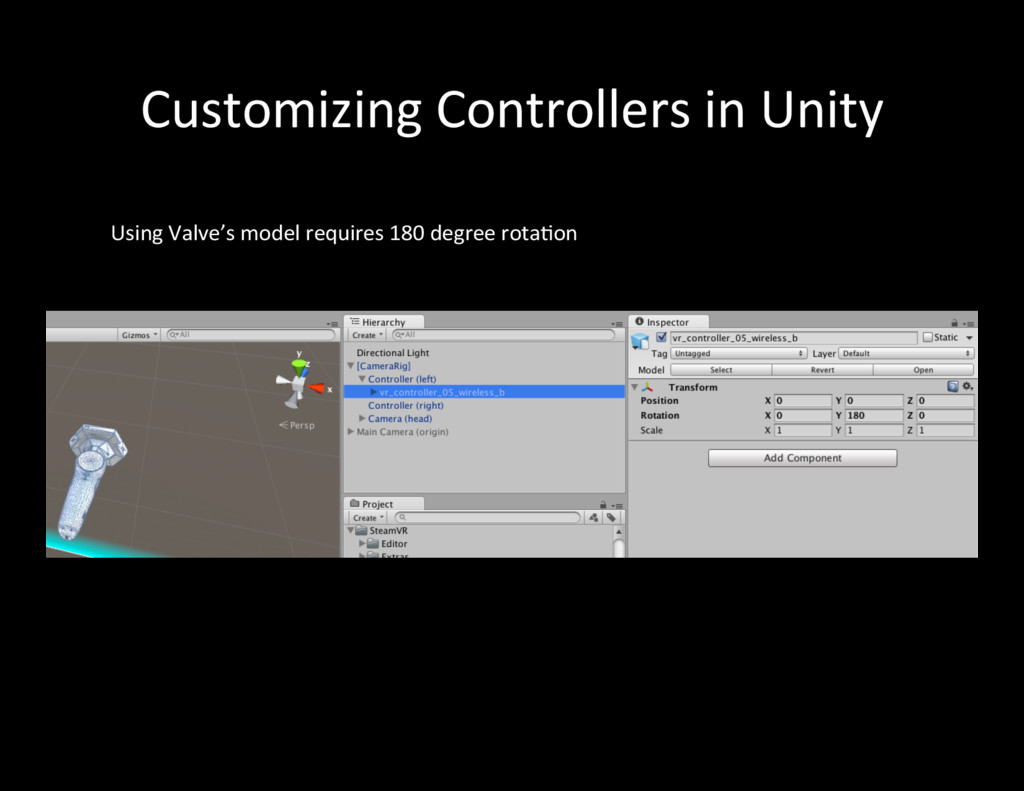Collapse the Controller (left) tree arrow
Screen dimensions: 1024x791
[362, 379]
